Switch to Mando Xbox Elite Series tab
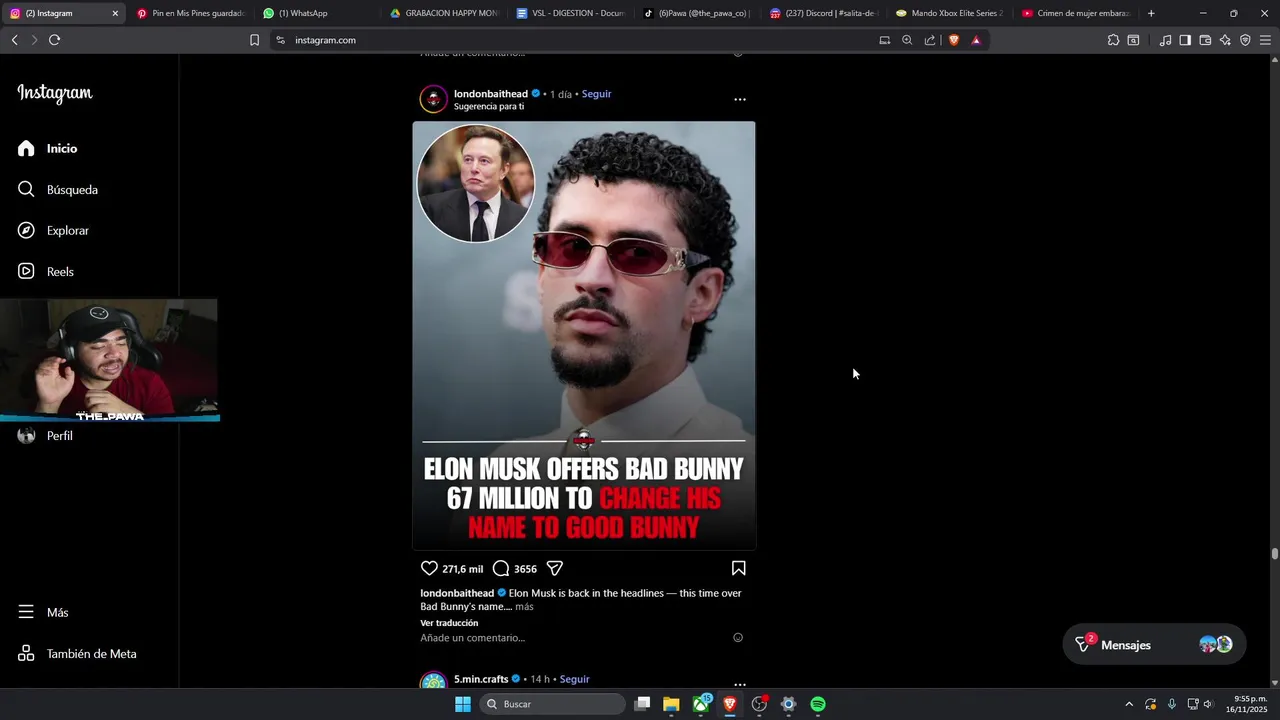The image size is (1280, 720). (x=951, y=14)
